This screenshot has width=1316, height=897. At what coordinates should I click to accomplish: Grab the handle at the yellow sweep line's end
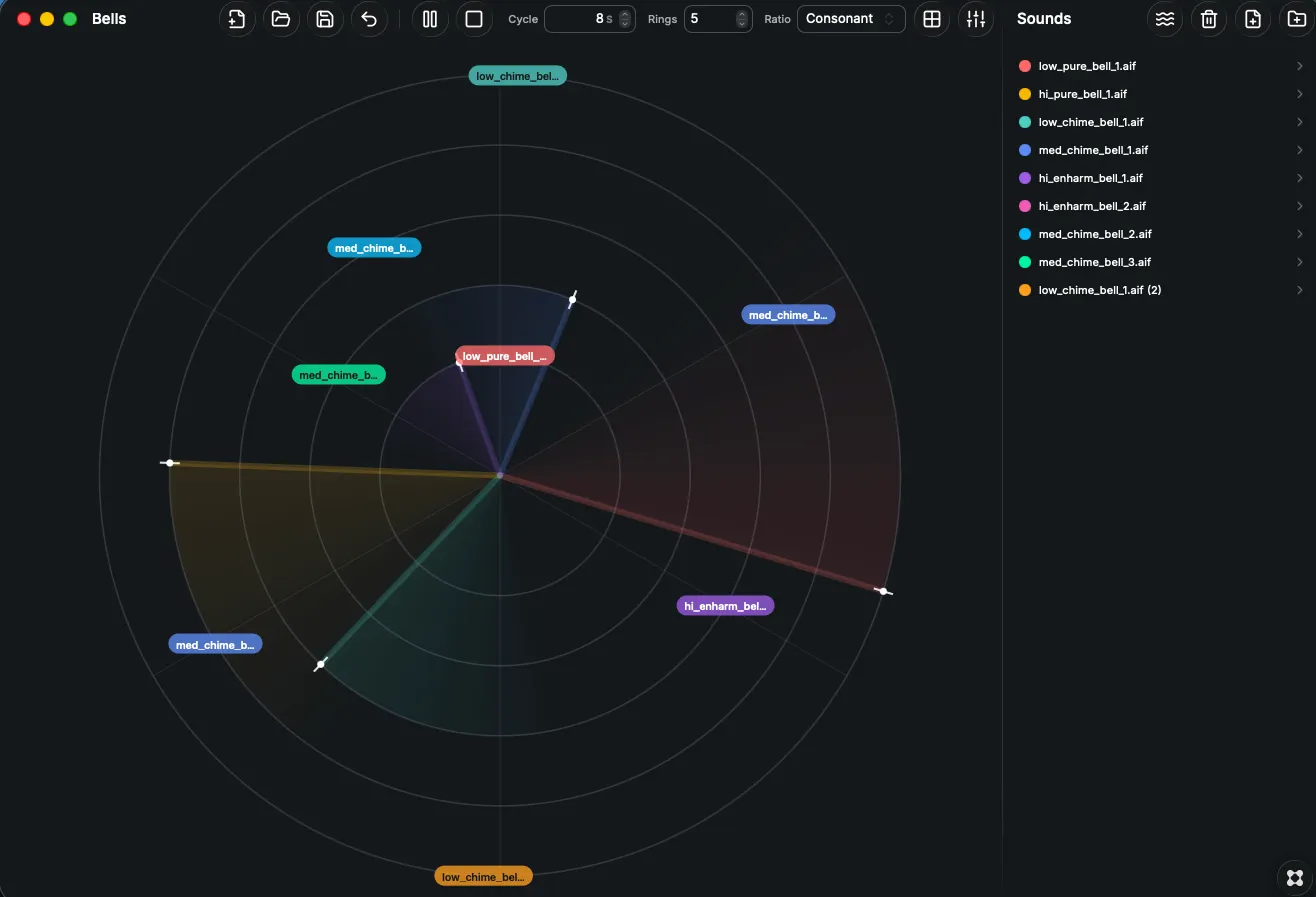(x=170, y=463)
